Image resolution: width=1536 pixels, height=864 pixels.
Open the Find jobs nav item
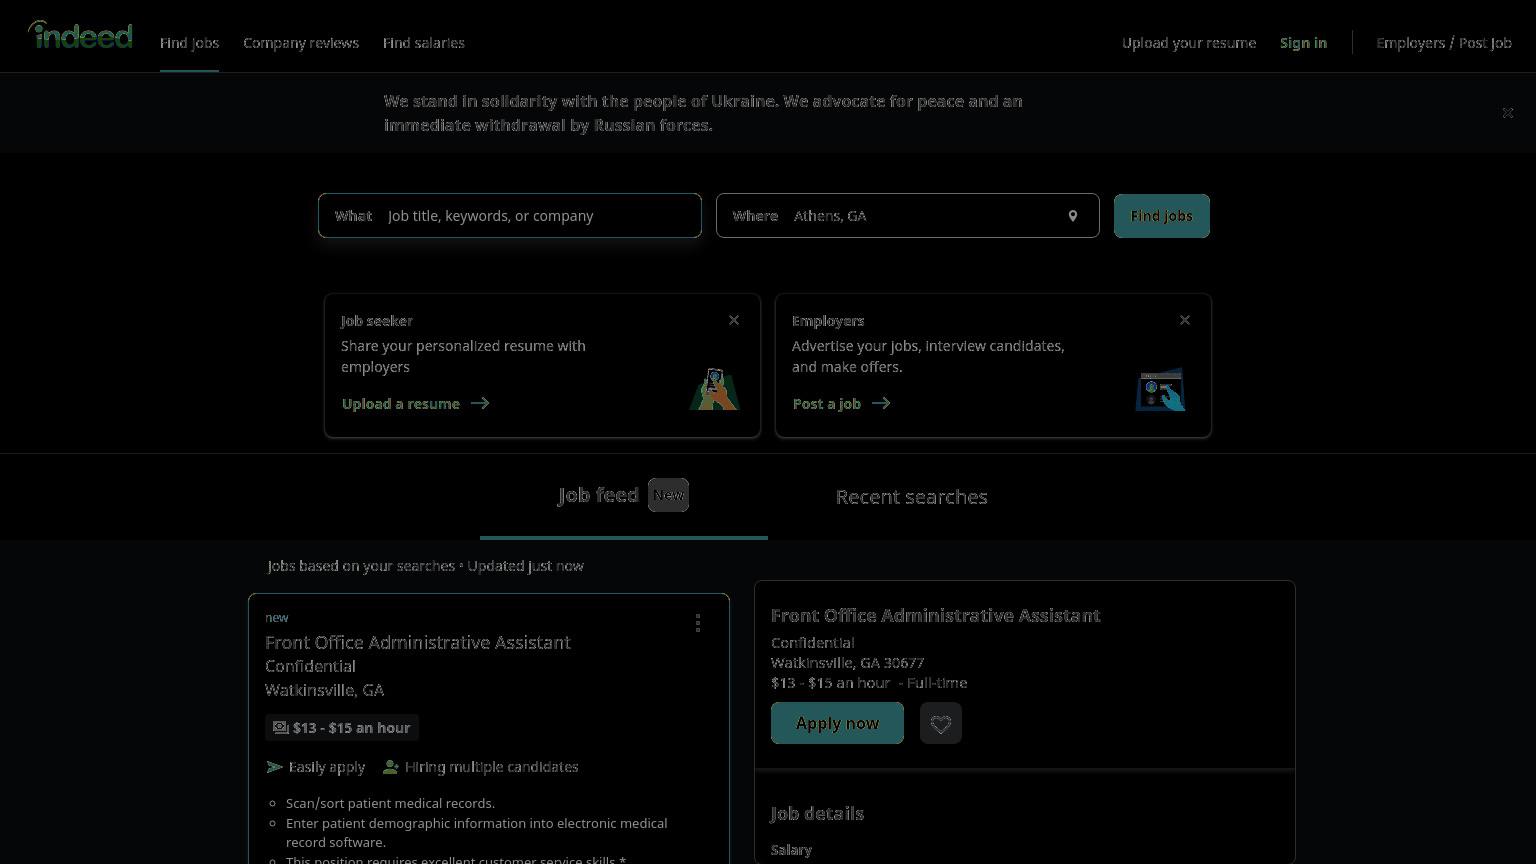[189, 43]
